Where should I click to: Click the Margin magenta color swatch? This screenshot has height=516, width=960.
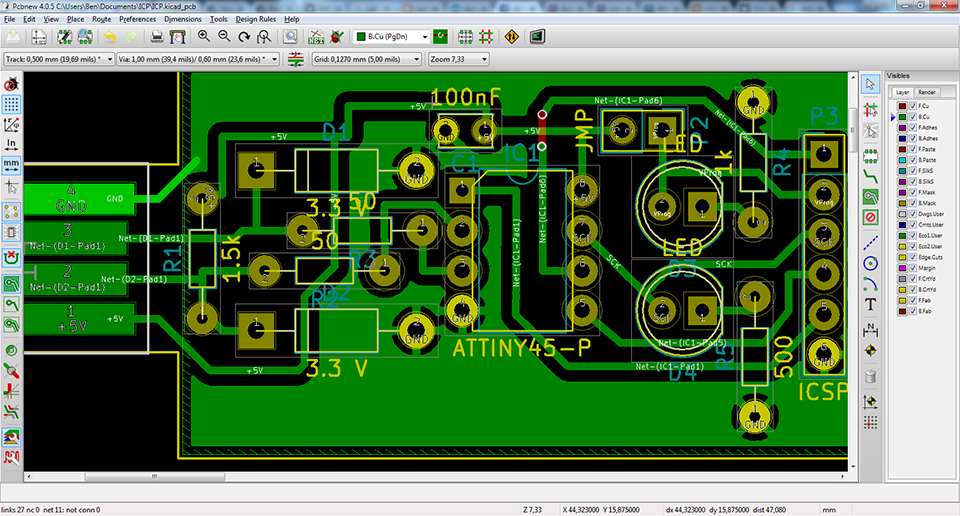(x=902, y=268)
